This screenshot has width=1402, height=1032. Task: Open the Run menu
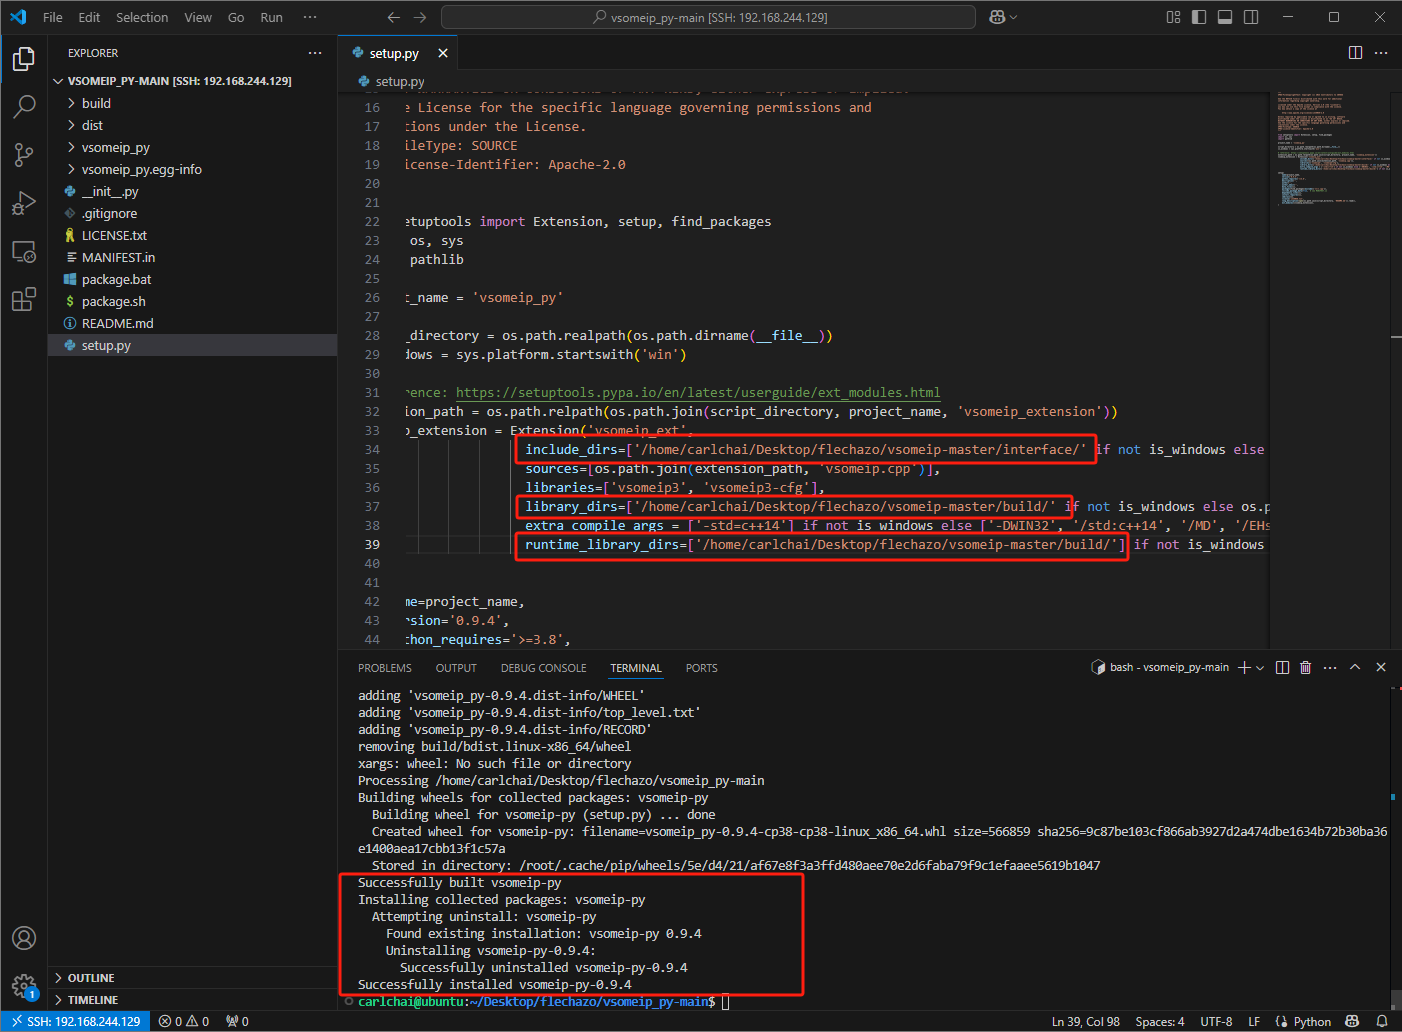coord(271,17)
